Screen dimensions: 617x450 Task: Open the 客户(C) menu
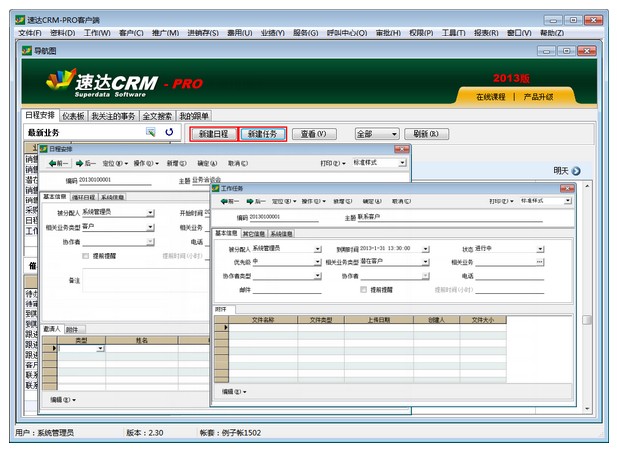131,33
